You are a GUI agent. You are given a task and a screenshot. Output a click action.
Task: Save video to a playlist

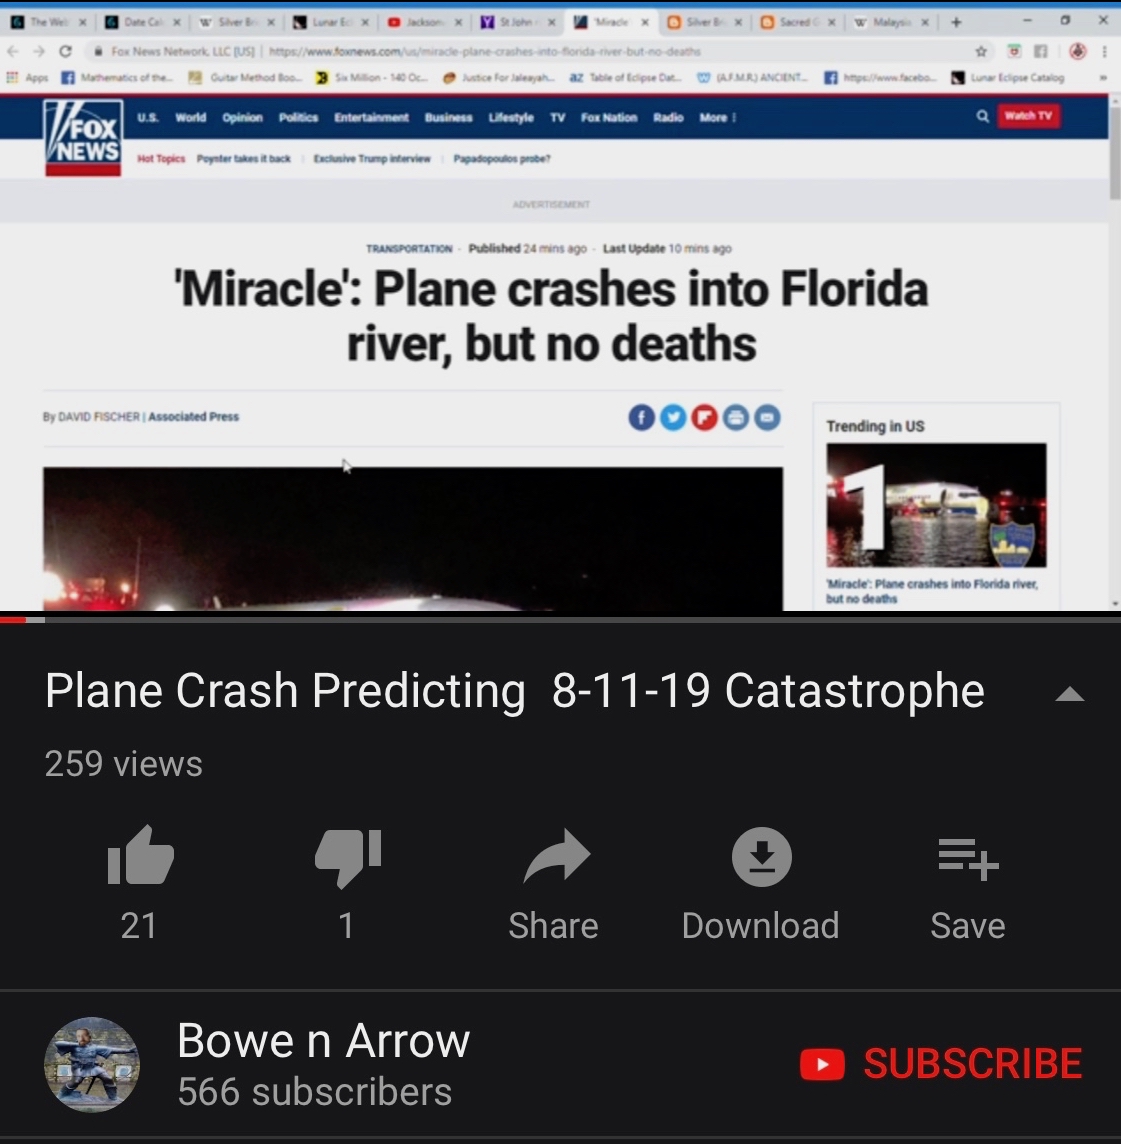(x=968, y=858)
